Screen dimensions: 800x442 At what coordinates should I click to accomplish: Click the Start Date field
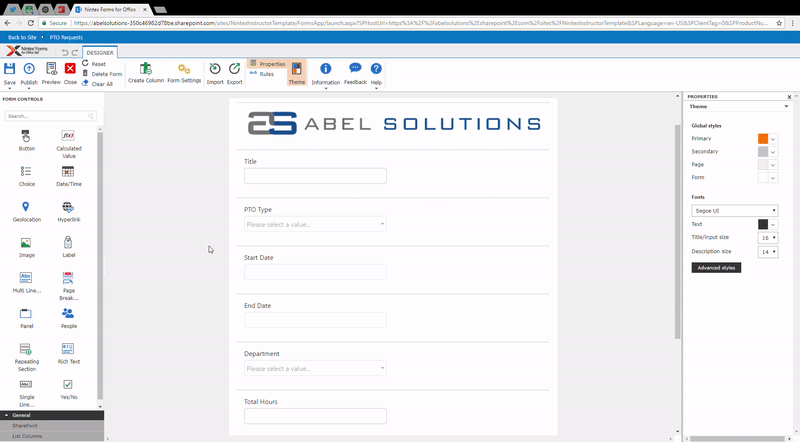315,272
